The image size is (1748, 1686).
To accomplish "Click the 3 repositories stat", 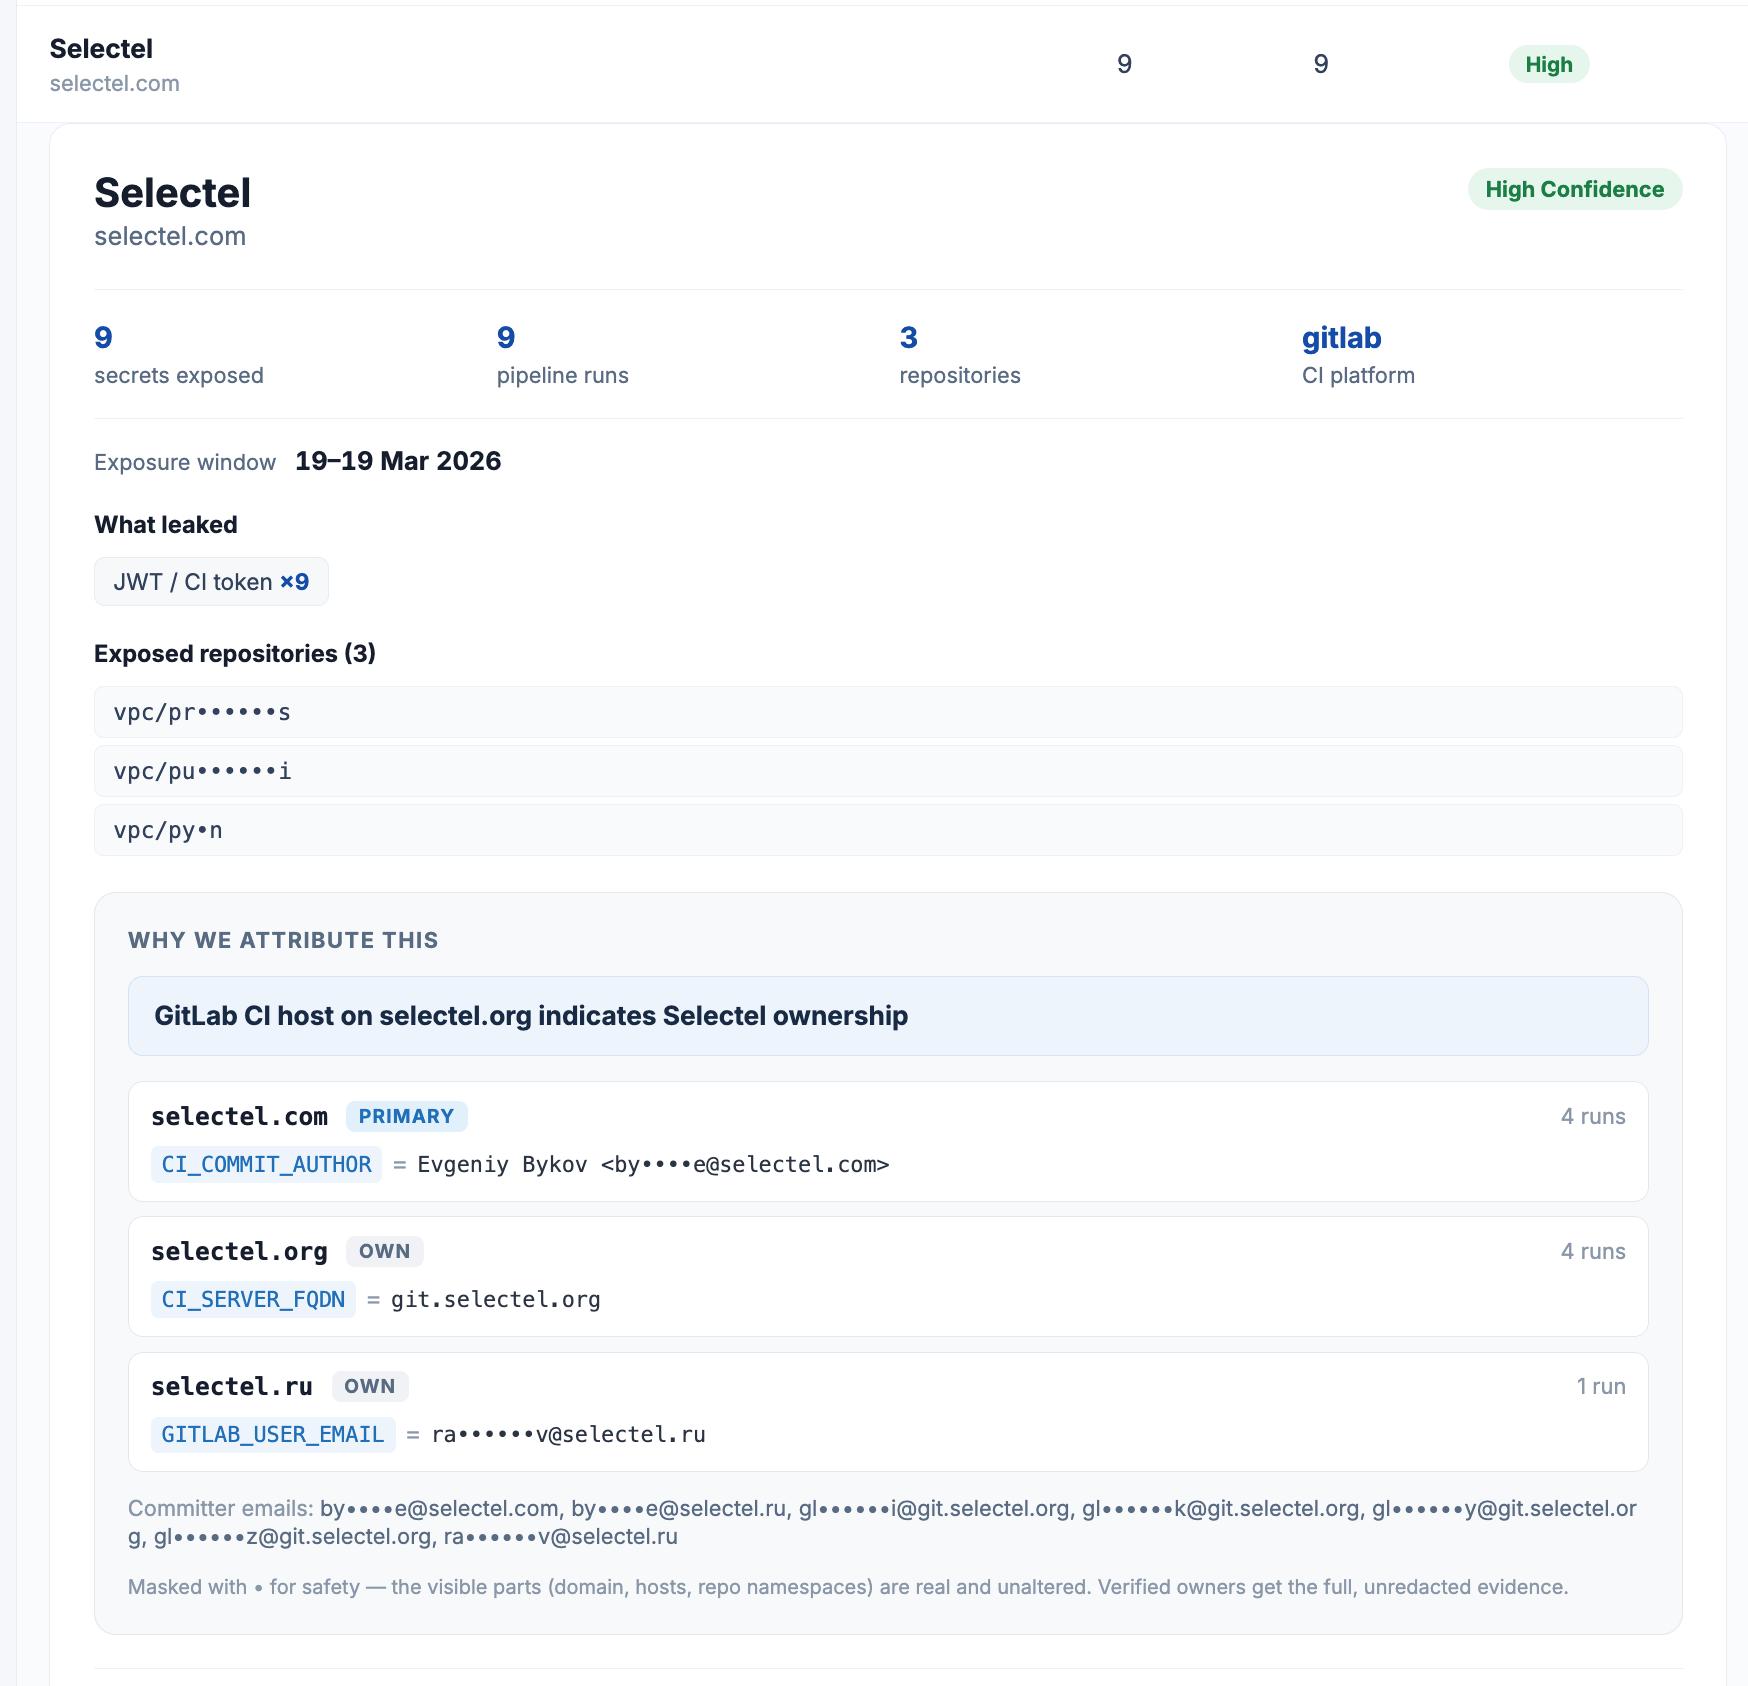I will point(960,355).
